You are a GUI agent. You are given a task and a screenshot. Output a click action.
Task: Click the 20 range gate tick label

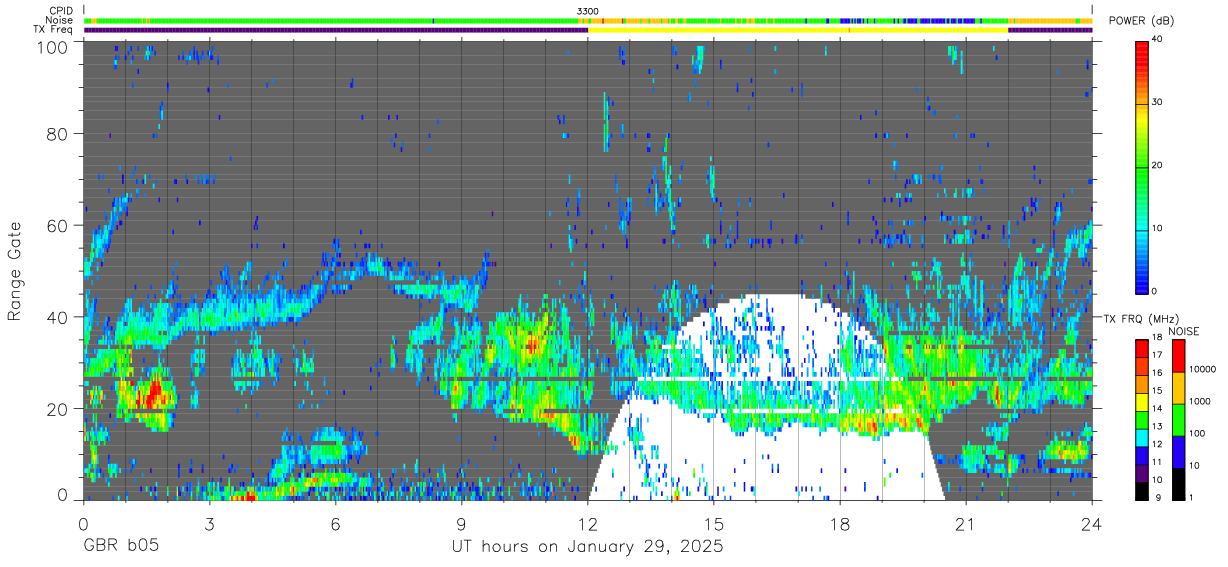click(58, 409)
